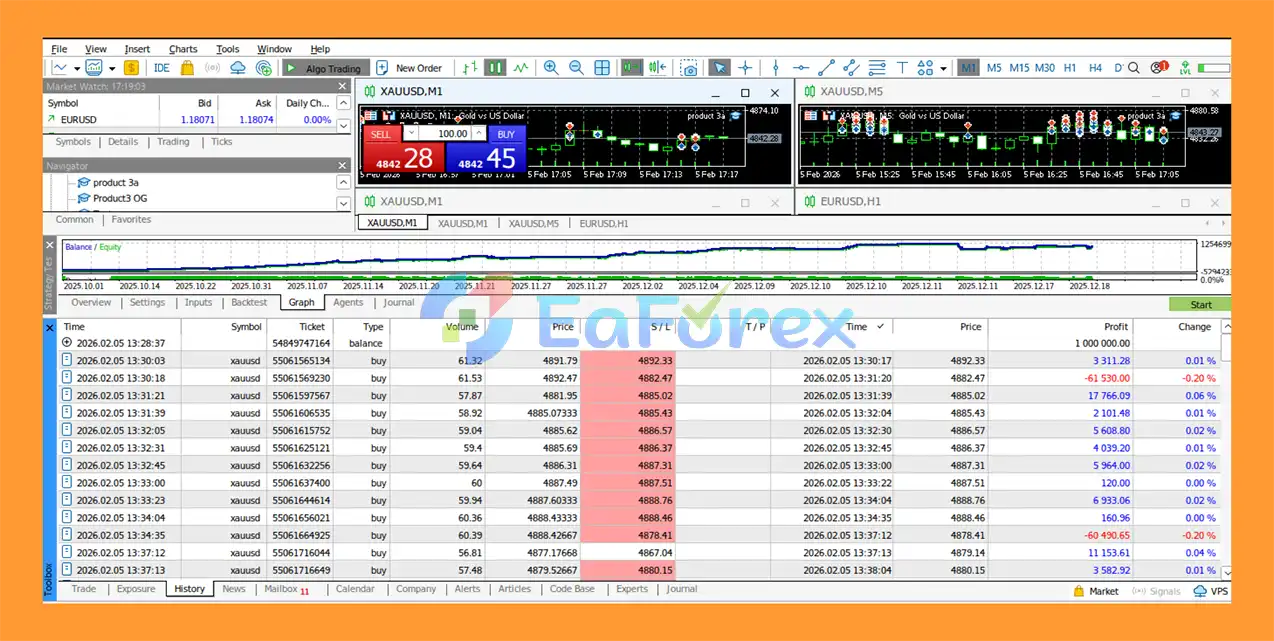Select the Fibonacci retracement tool

click(x=877, y=68)
